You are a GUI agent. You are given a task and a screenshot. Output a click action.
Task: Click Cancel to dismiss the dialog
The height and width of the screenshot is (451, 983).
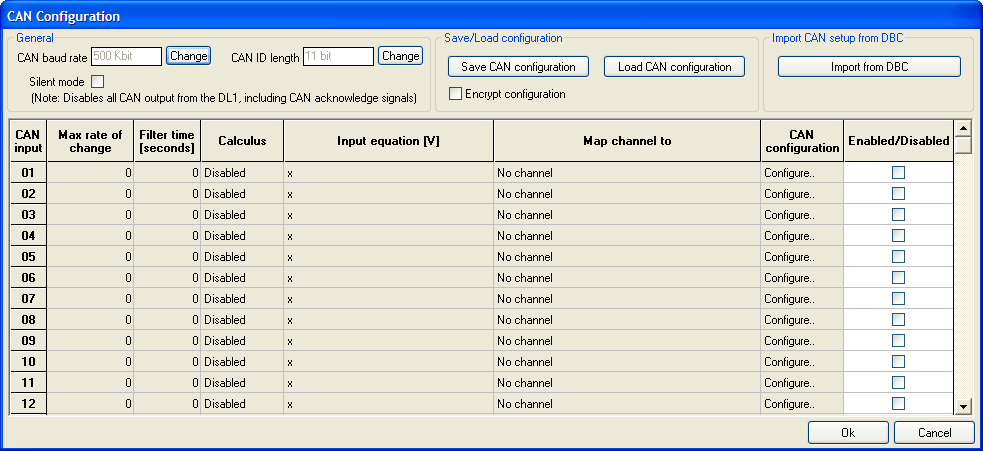(933, 432)
